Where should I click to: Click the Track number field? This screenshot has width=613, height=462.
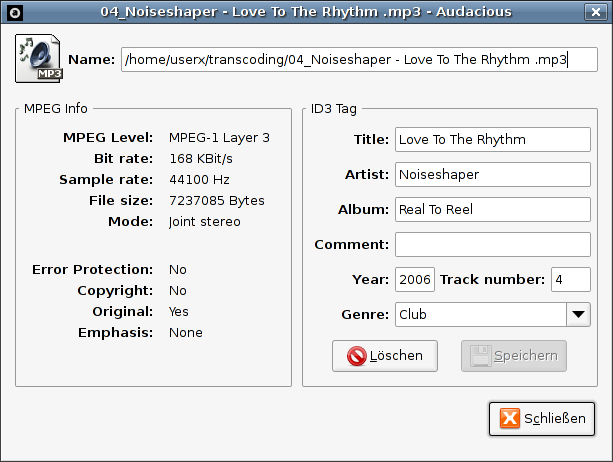571,279
